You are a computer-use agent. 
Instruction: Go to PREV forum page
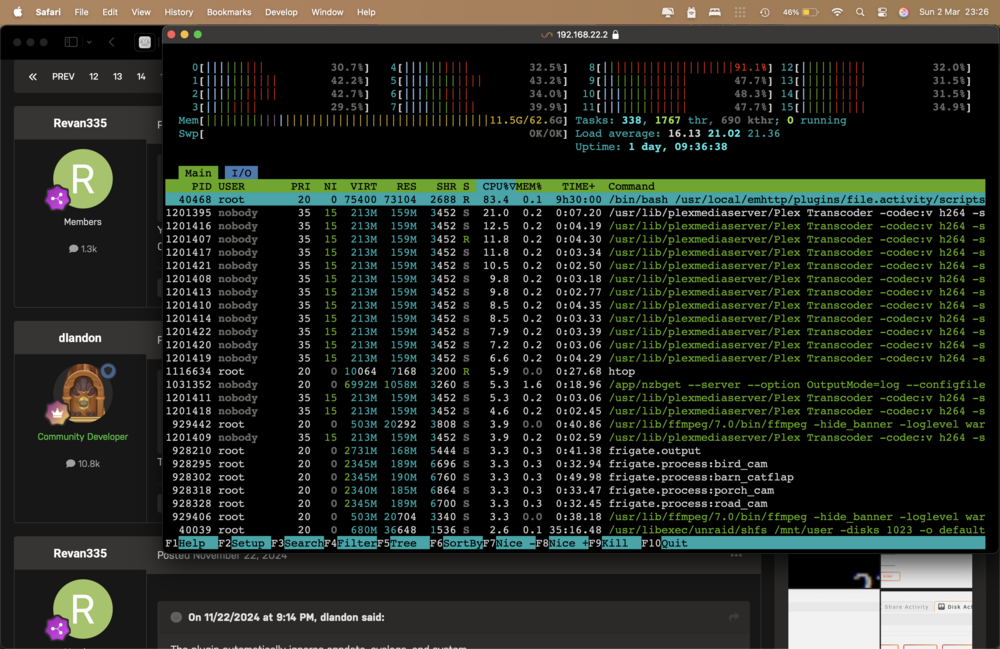63,77
